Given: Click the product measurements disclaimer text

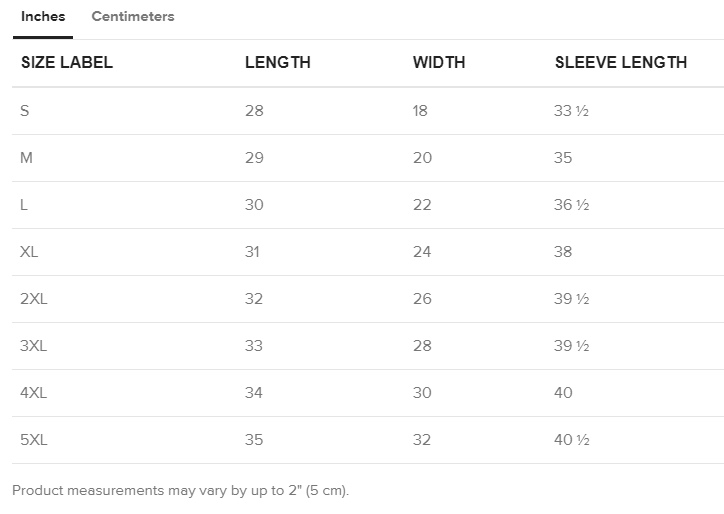Looking at the screenshot, I should point(180,491).
